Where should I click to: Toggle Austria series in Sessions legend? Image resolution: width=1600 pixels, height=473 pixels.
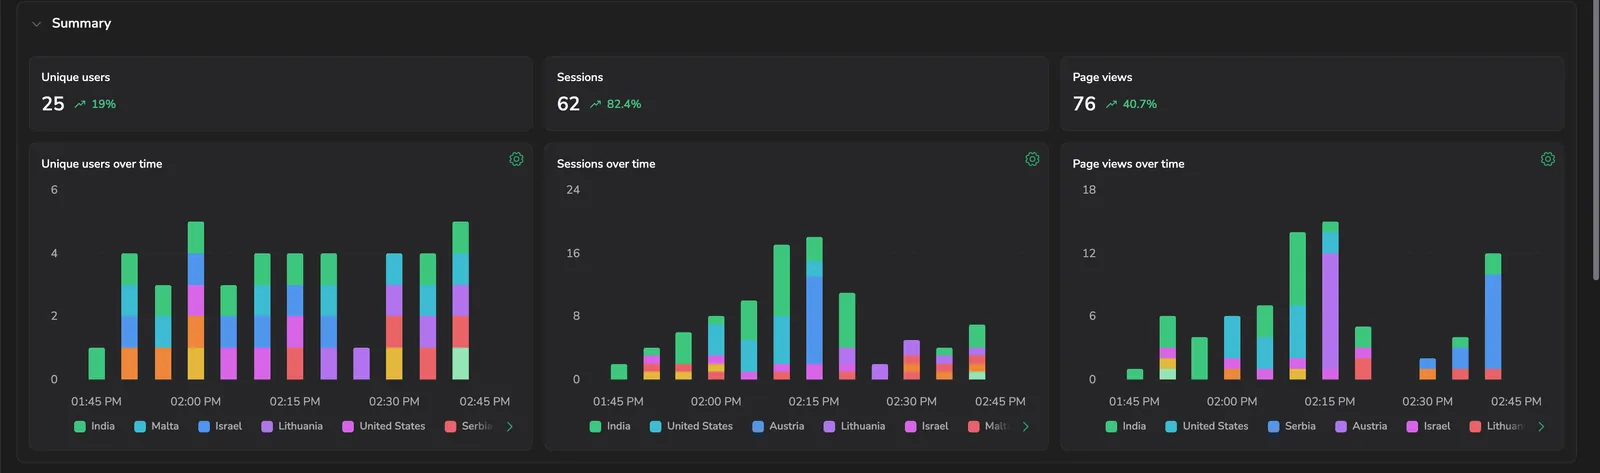778,426
